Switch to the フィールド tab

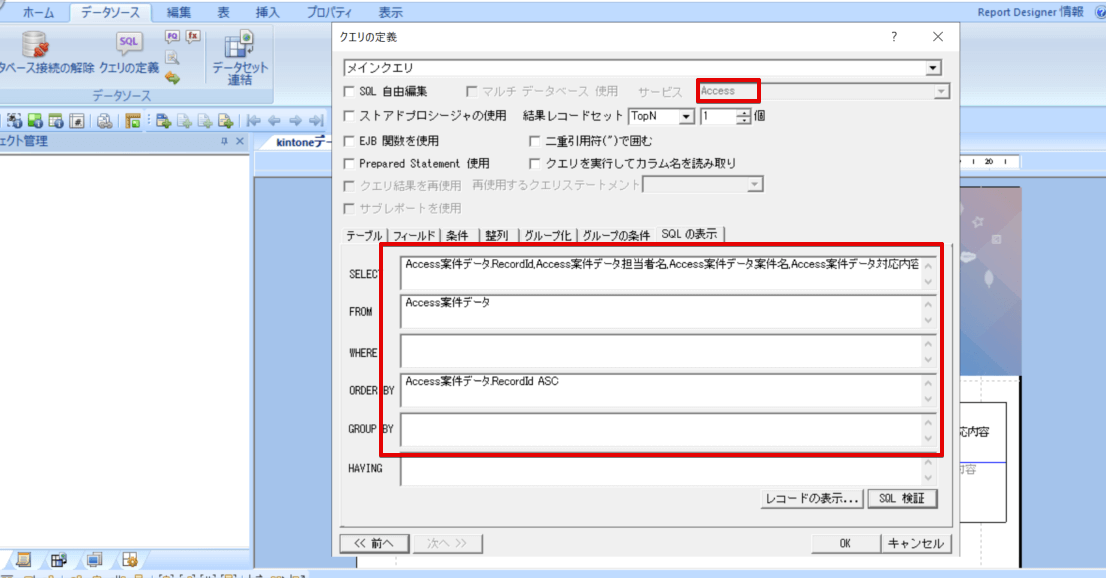click(414, 235)
